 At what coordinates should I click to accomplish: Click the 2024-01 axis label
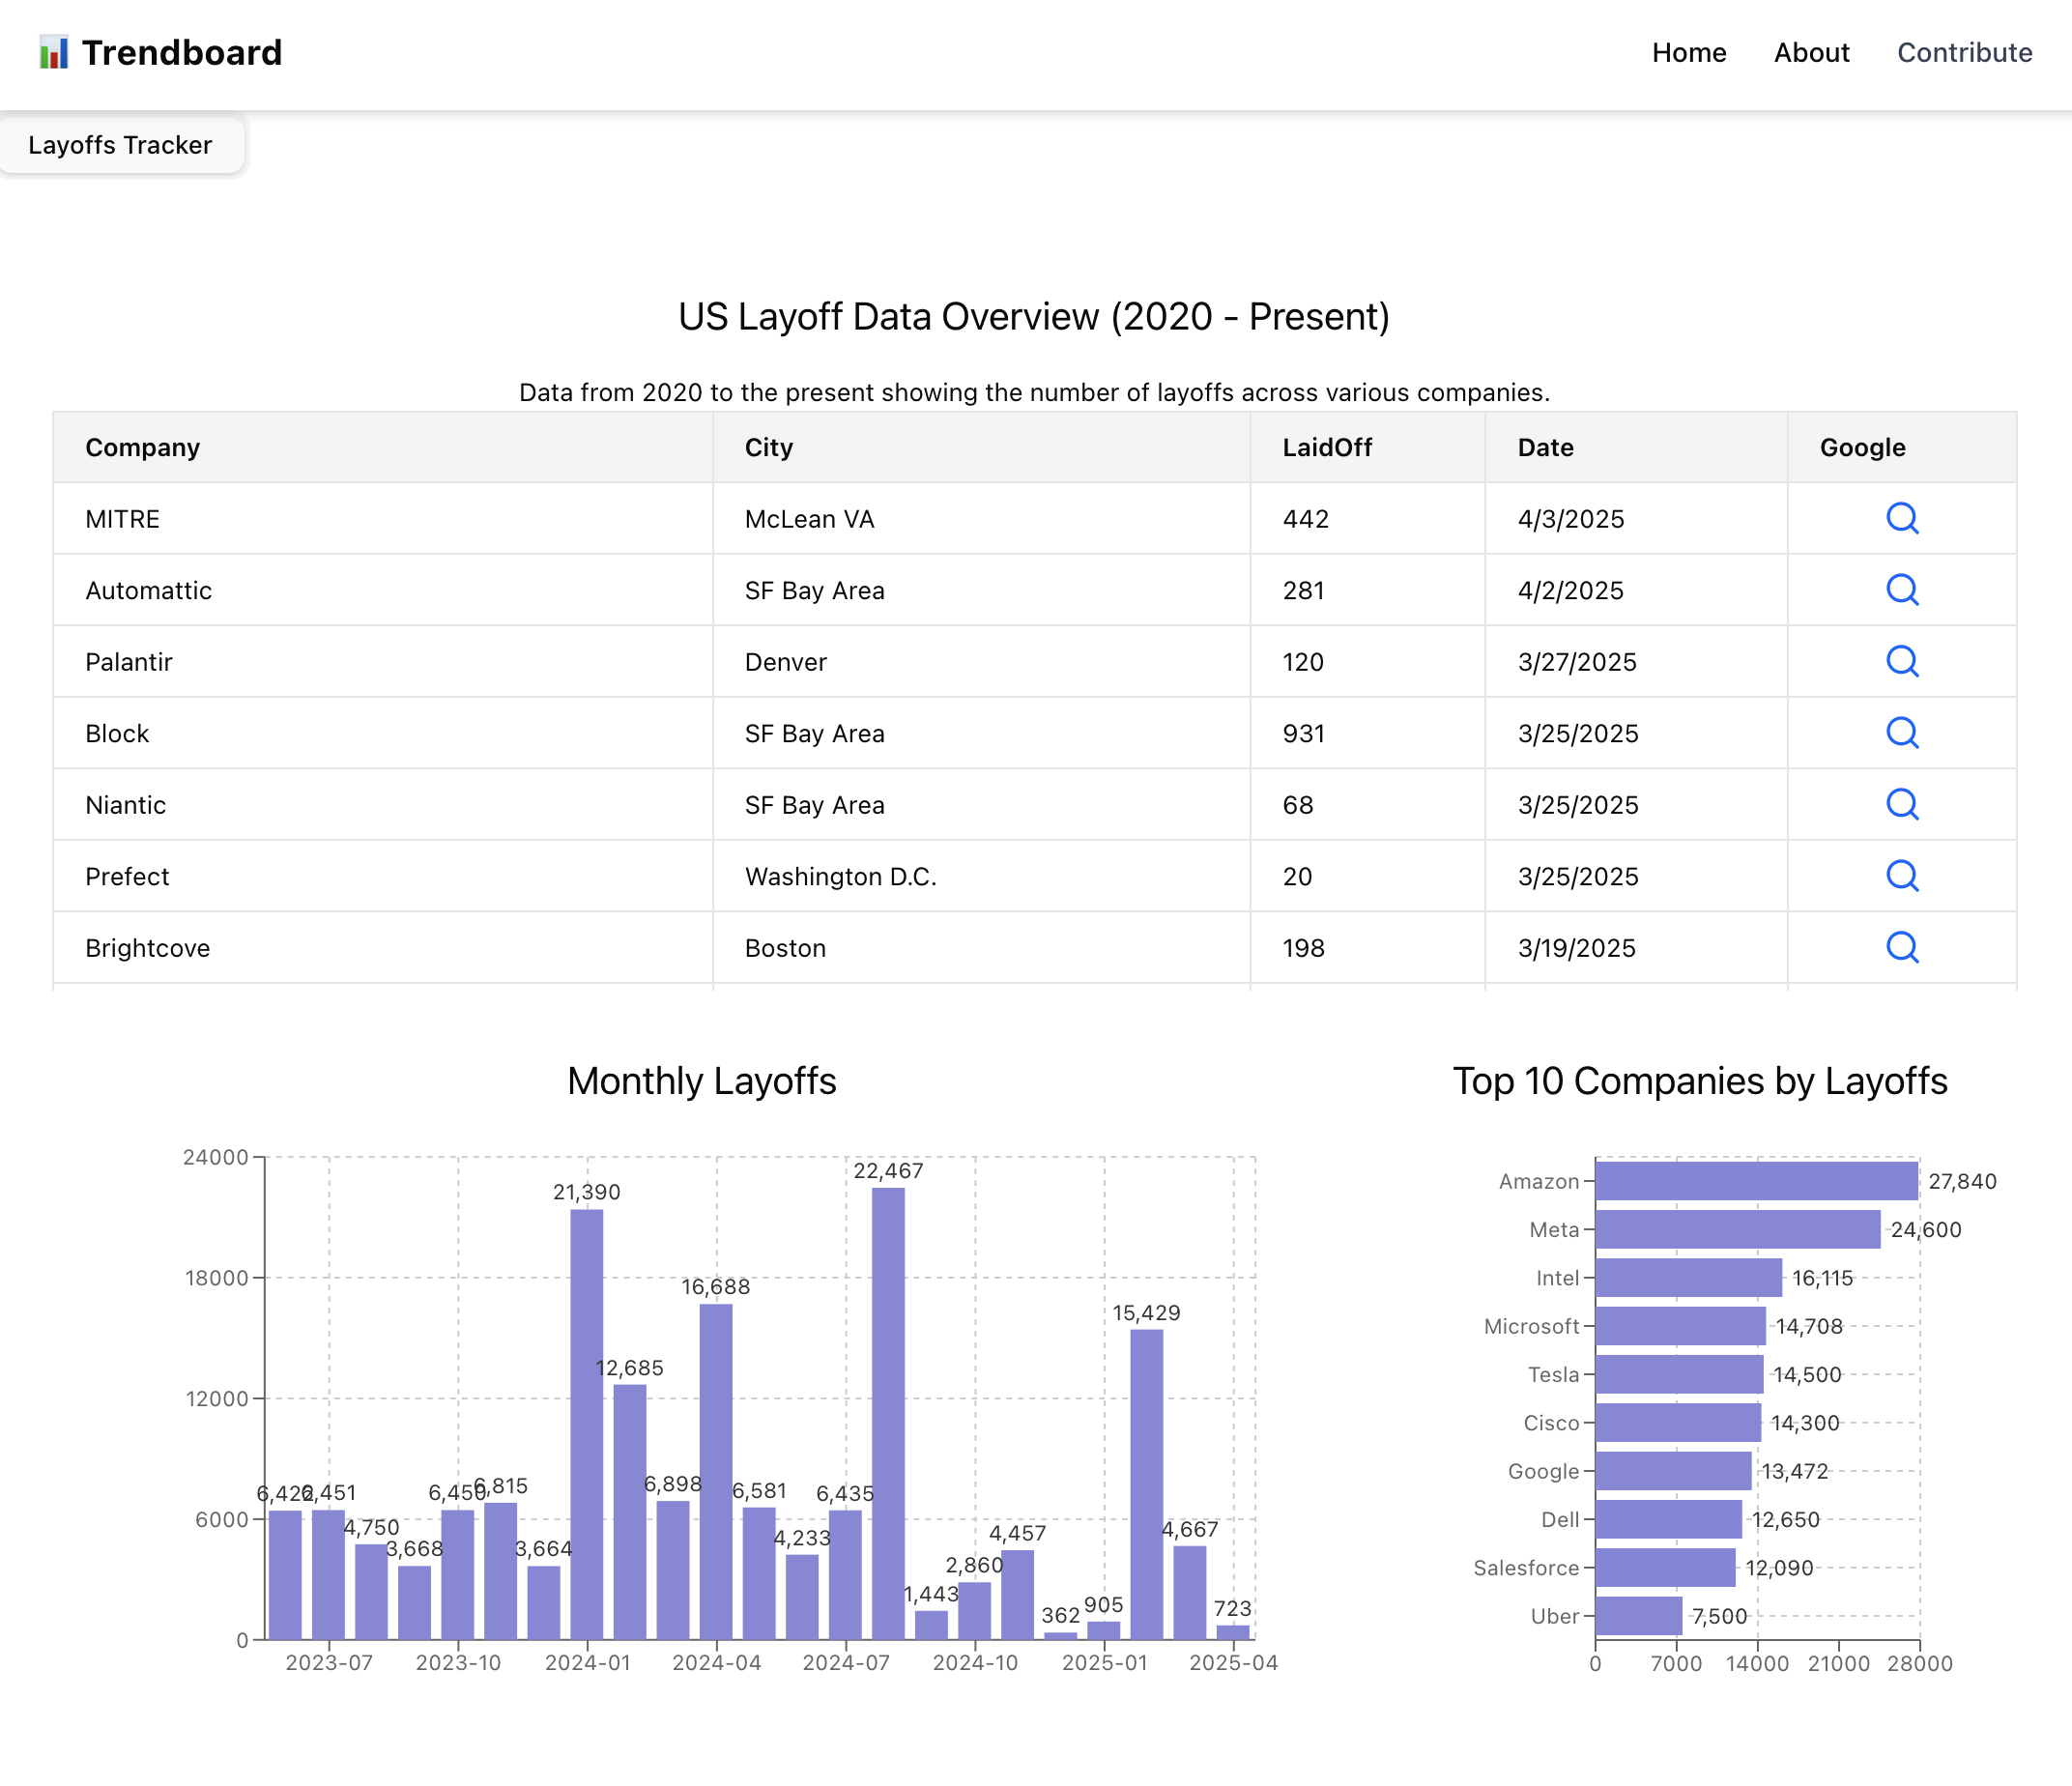pyautogui.click(x=588, y=1663)
